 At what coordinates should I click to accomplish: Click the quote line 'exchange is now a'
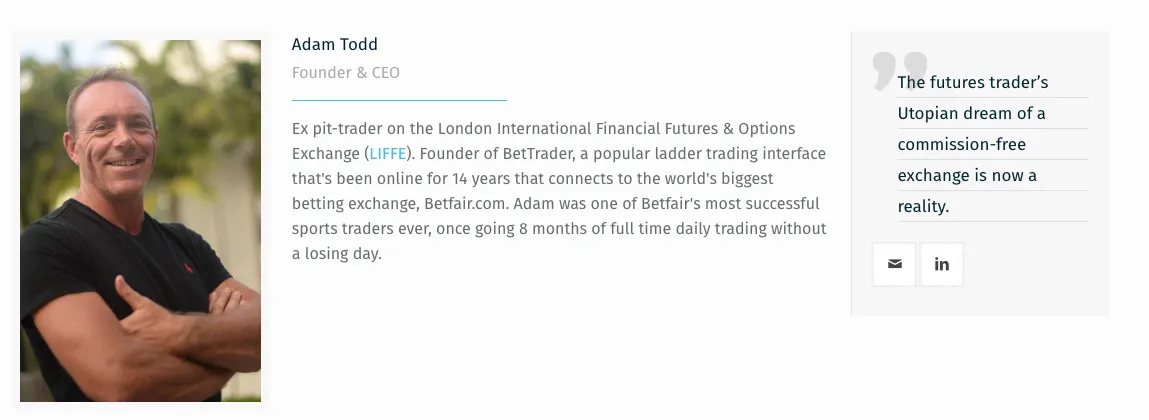(967, 176)
